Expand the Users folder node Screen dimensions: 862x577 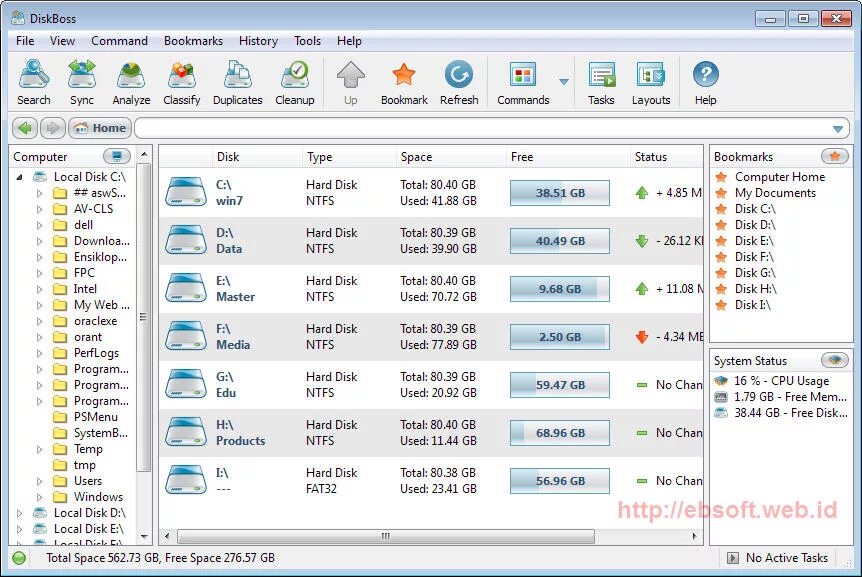[40, 481]
